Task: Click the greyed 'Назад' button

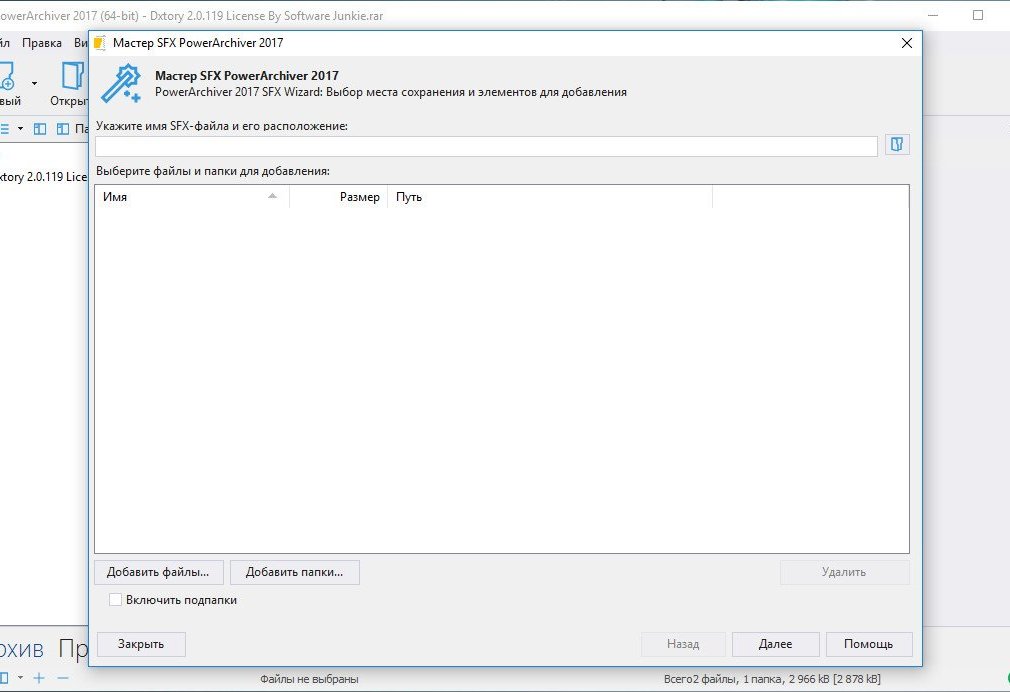Action: click(x=683, y=644)
